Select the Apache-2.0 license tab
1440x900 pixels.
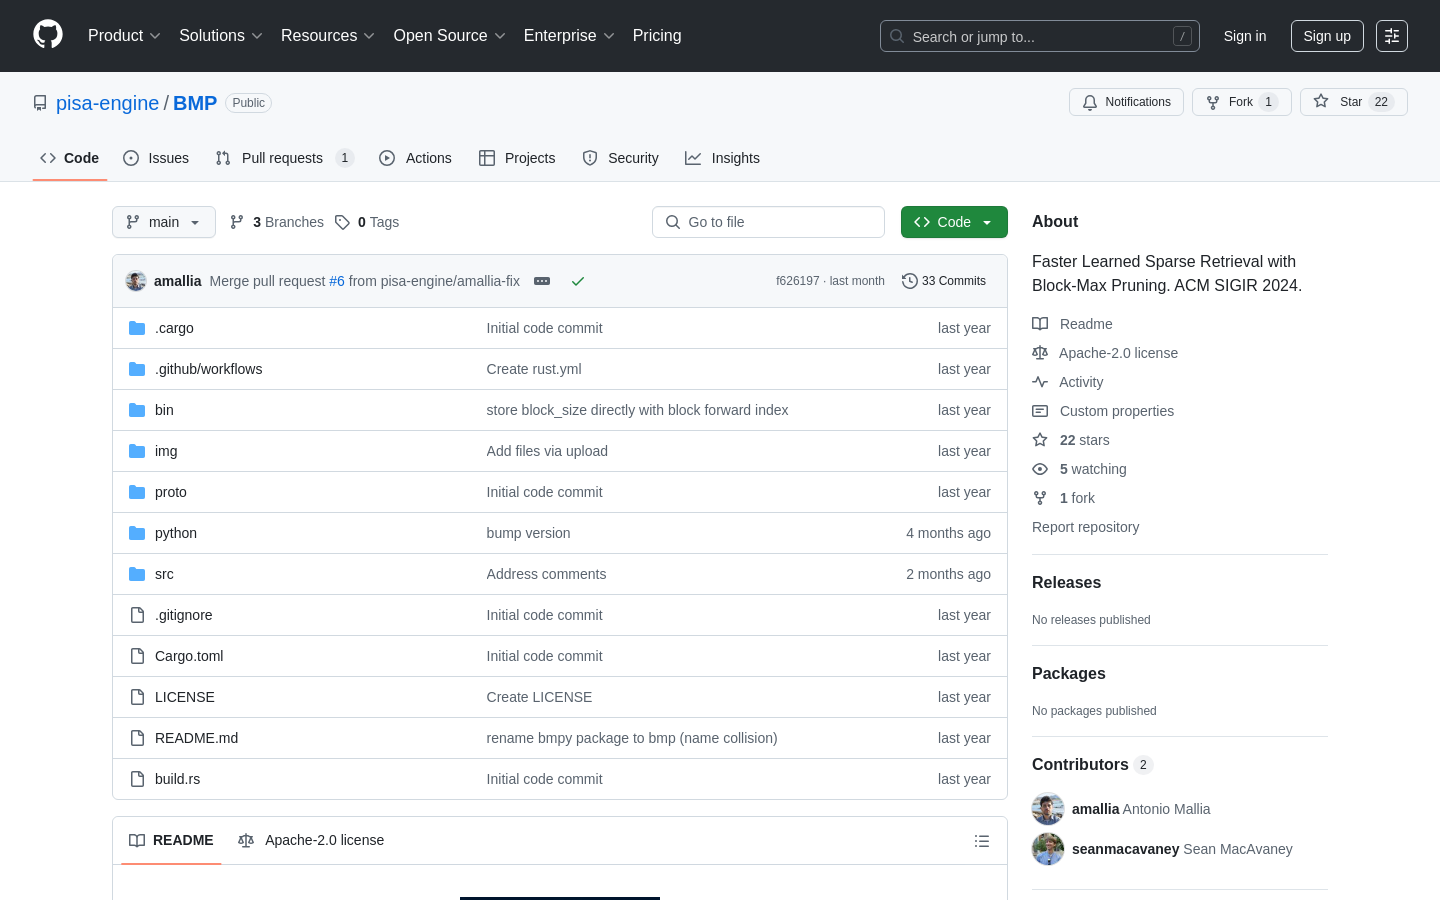point(311,841)
